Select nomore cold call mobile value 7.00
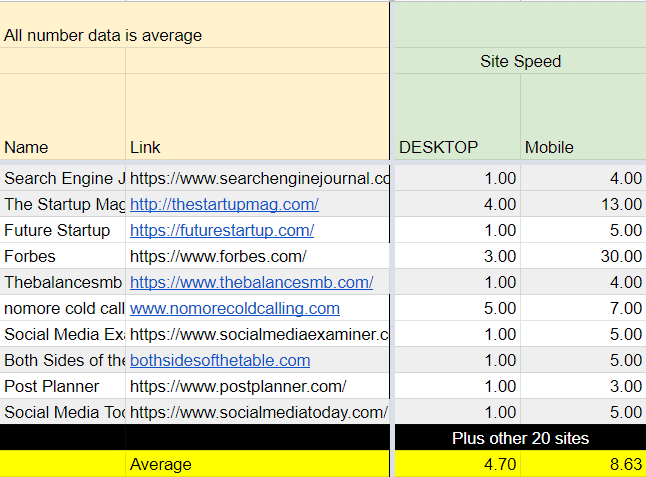646x477 pixels. 583,308
